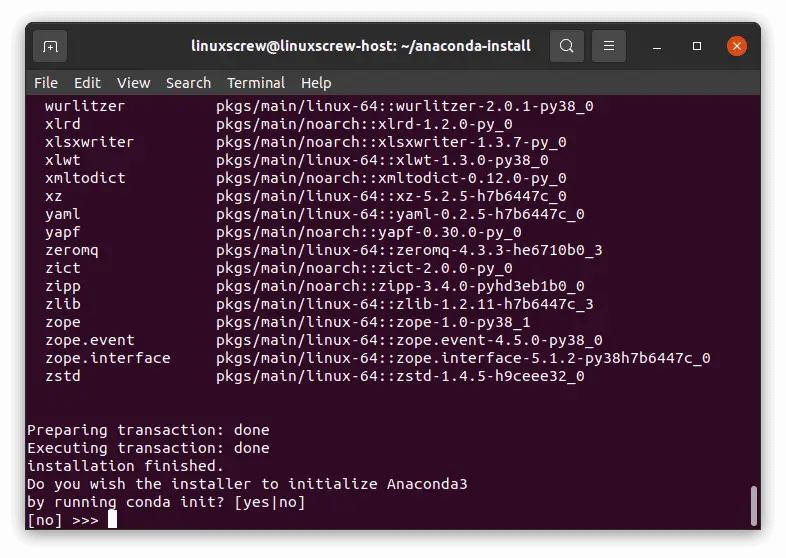Click path zeromq-4.3.3-he6710b0_3

pyautogui.click(x=499, y=250)
